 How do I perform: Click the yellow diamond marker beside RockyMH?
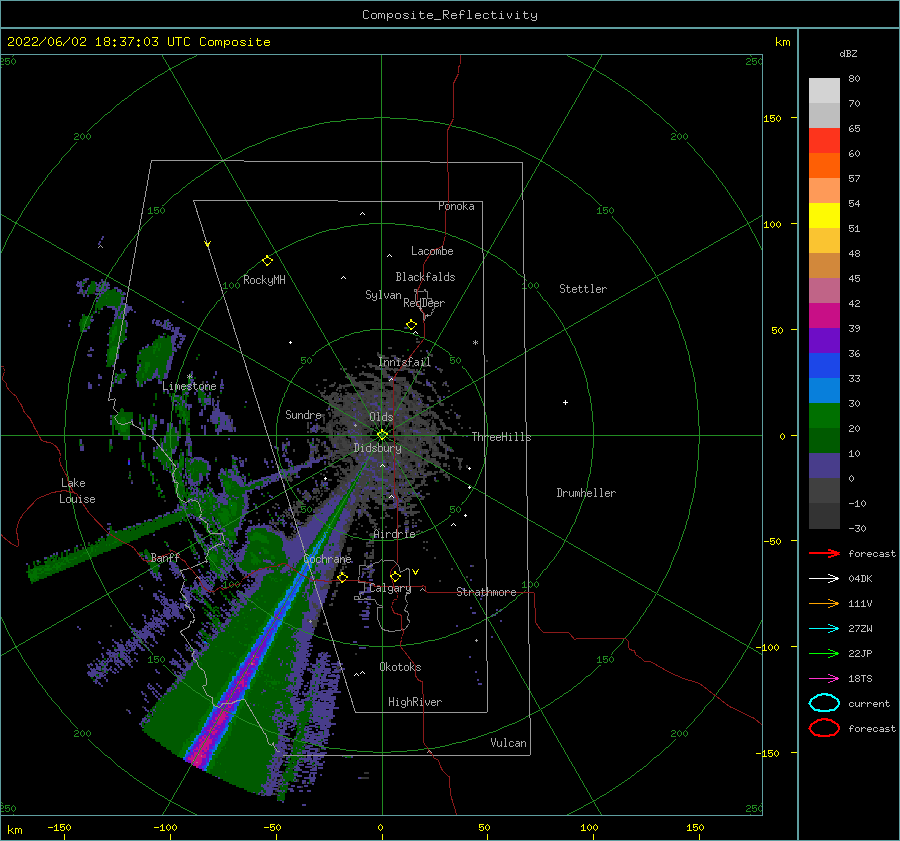267,261
